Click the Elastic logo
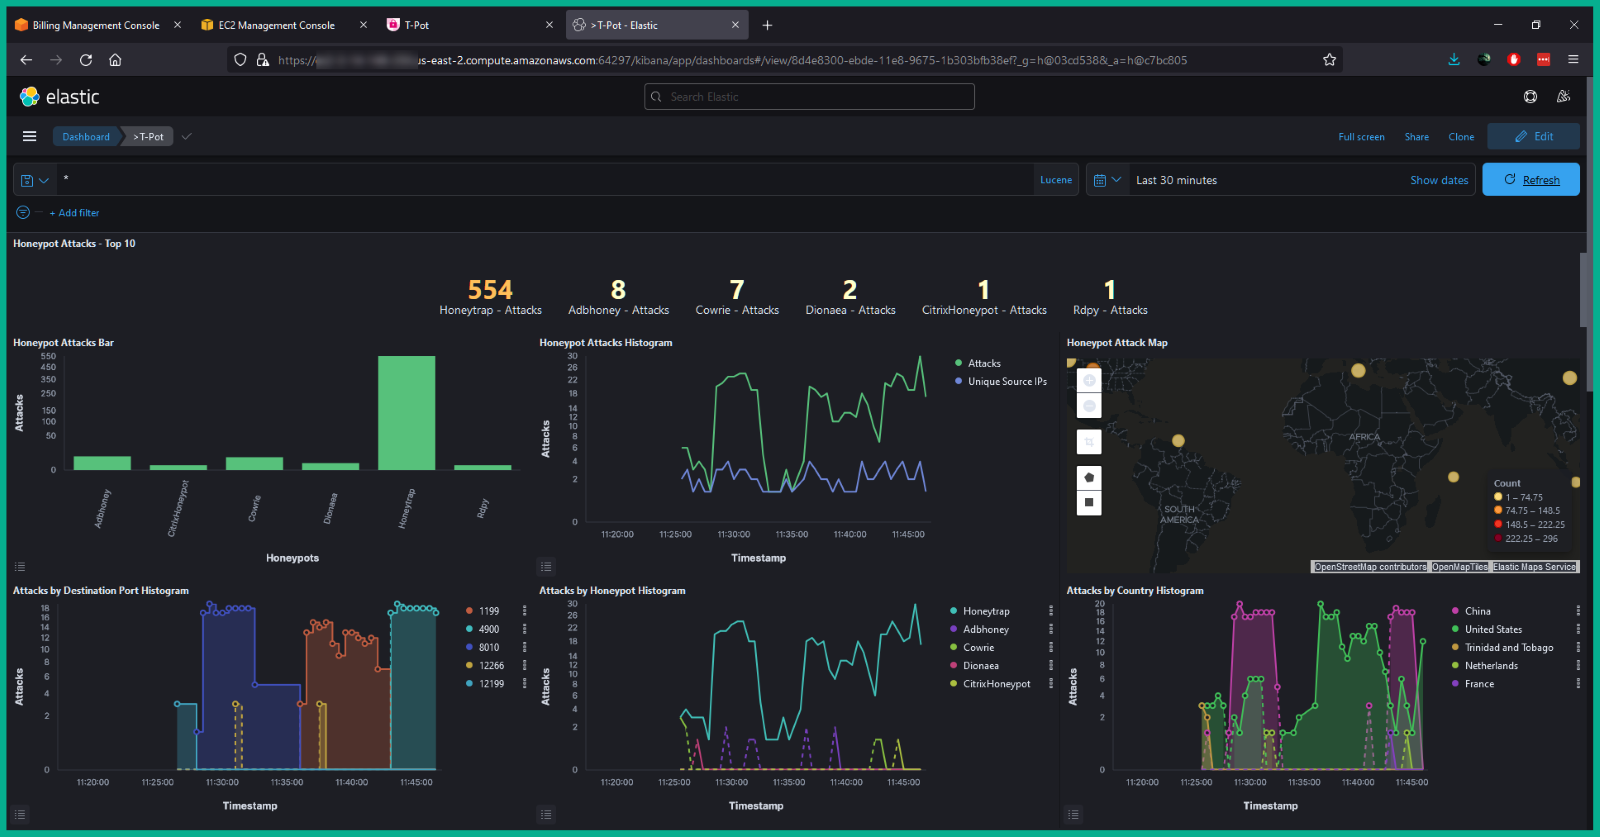The height and width of the screenshot is (837, 1600). click(60, 97)
